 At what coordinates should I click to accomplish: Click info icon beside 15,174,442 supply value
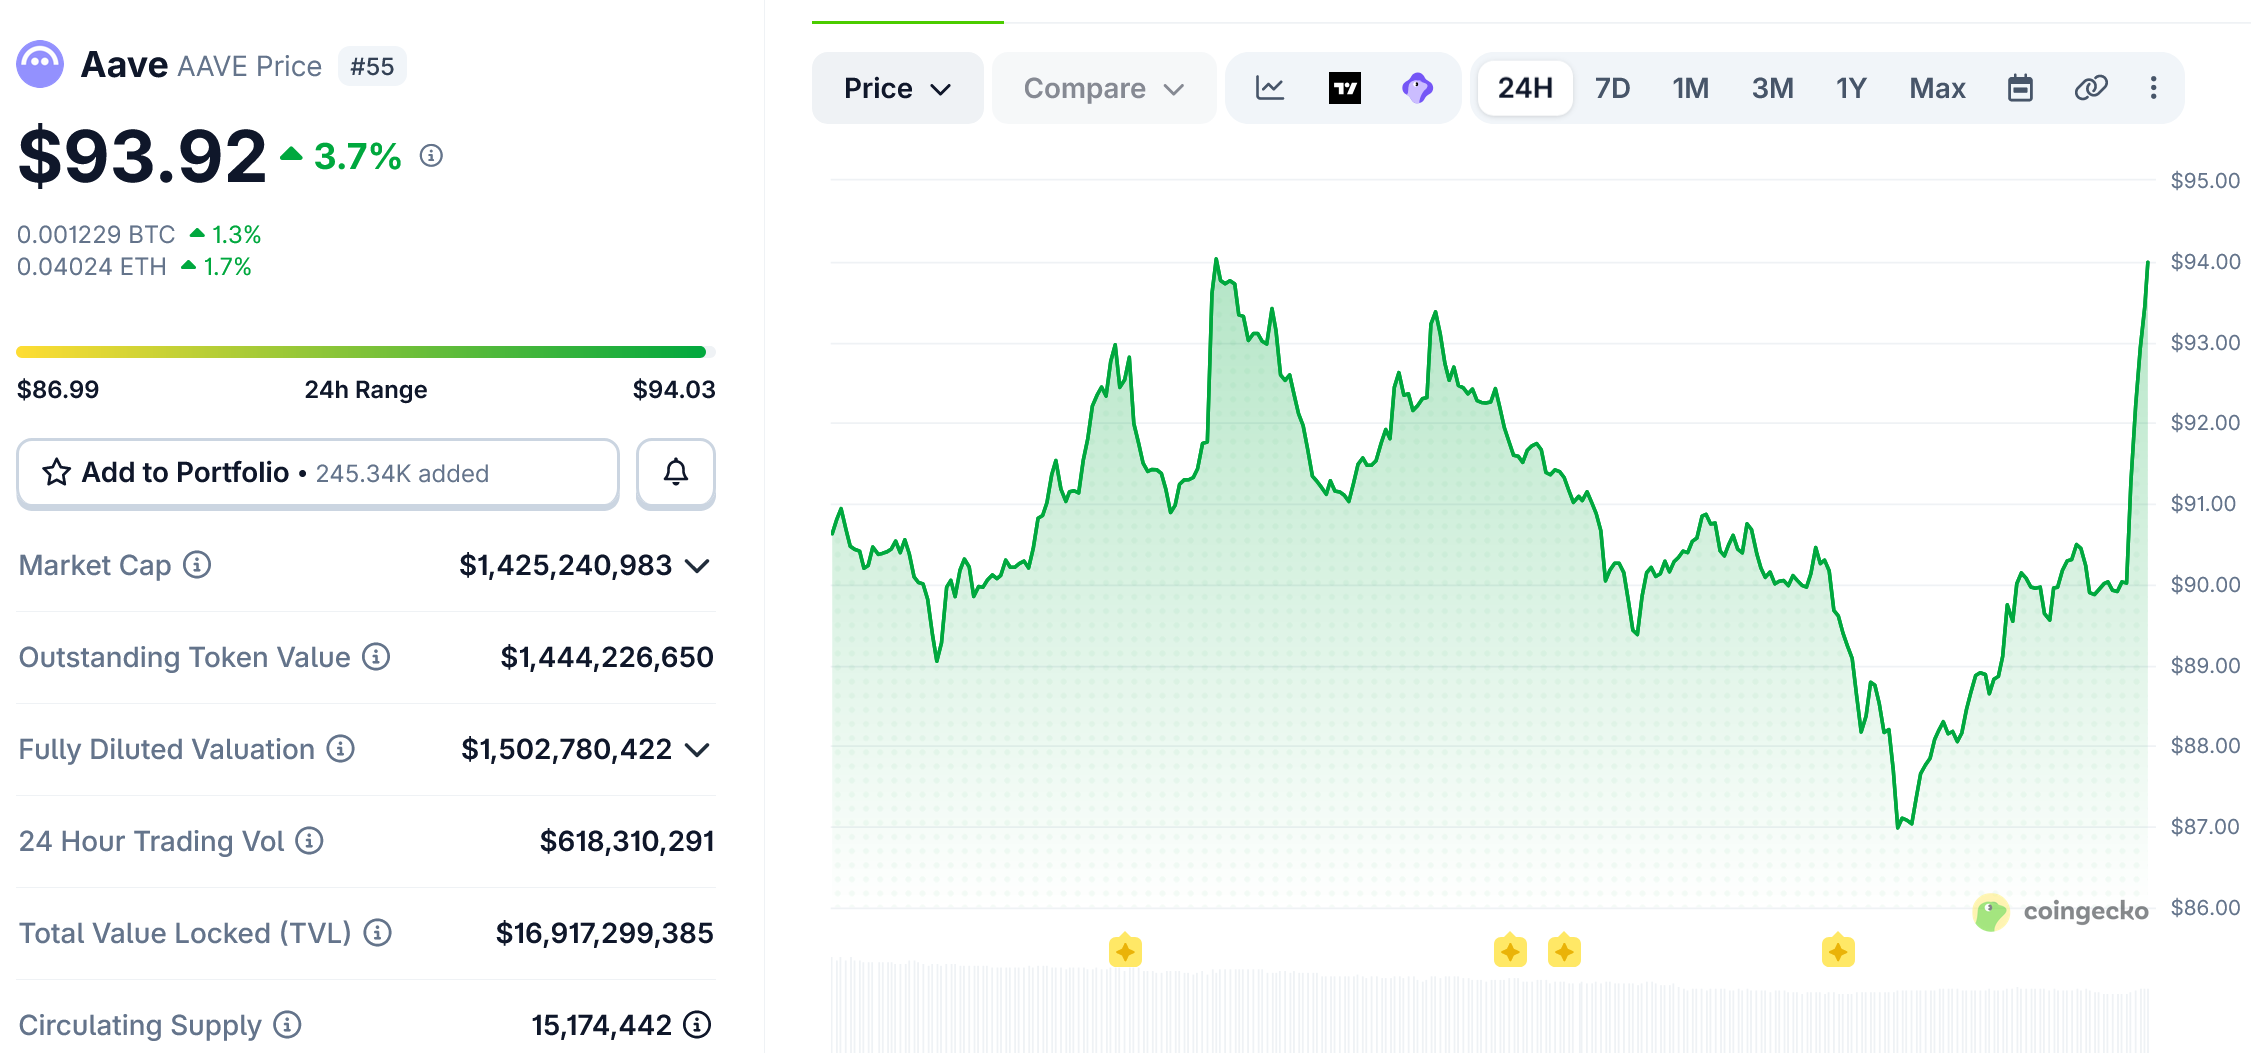(697, 1025)
